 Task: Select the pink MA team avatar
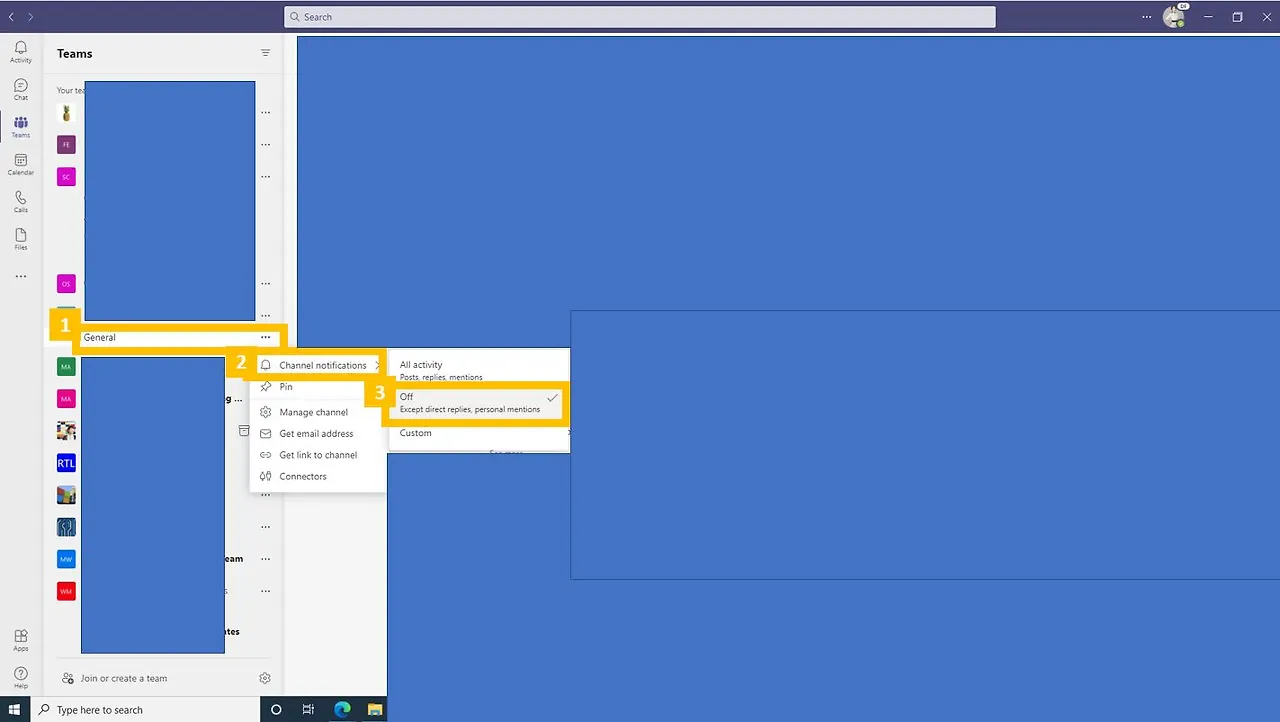click(66, 399)
